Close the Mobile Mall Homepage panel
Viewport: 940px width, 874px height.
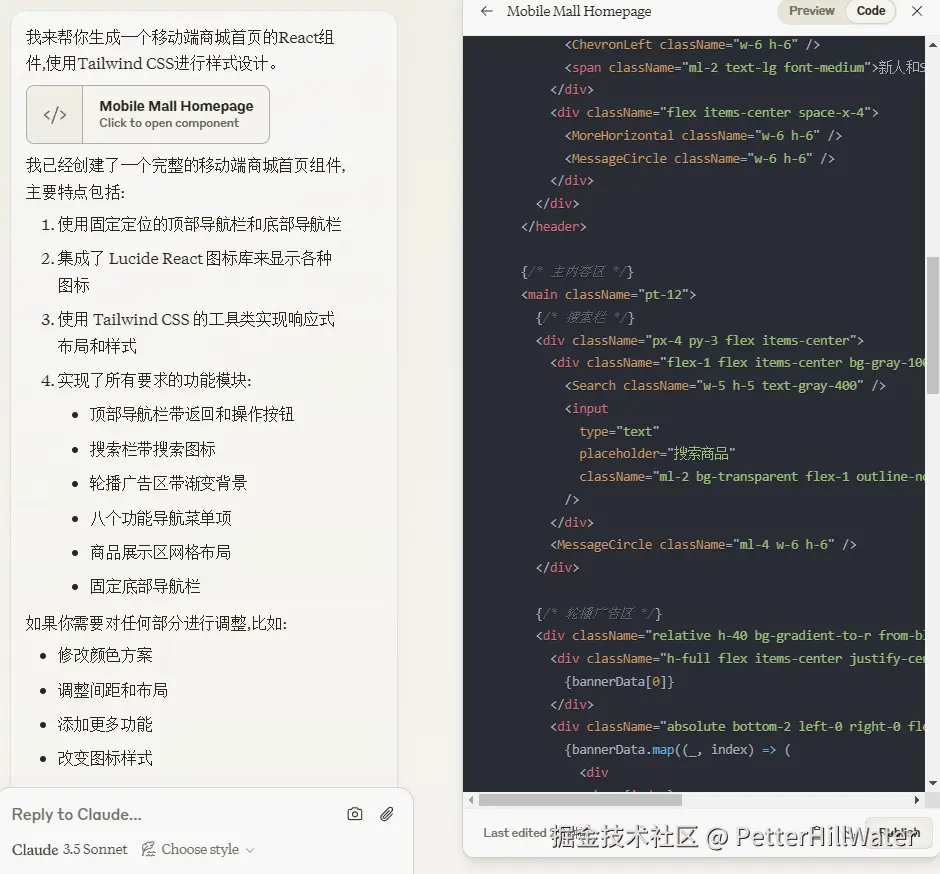click(917, 11)
